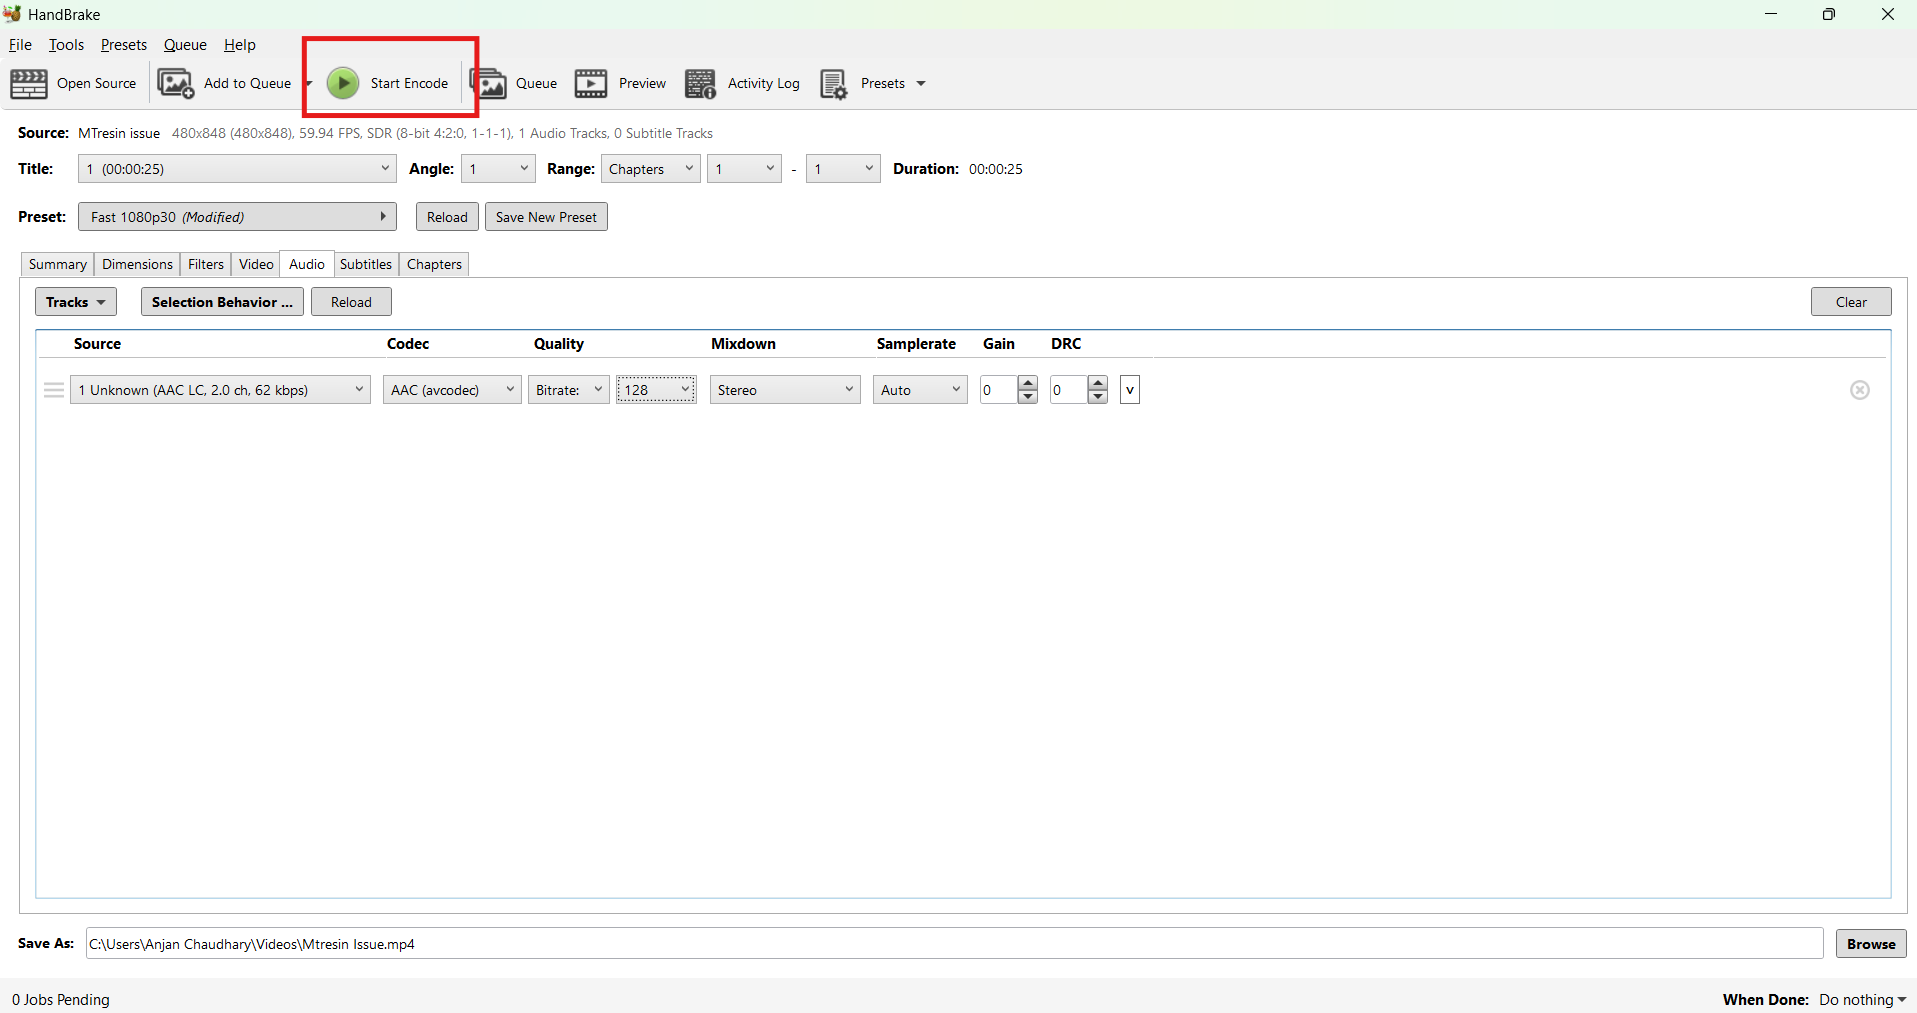Open the Preview window icon

point(591,84)
